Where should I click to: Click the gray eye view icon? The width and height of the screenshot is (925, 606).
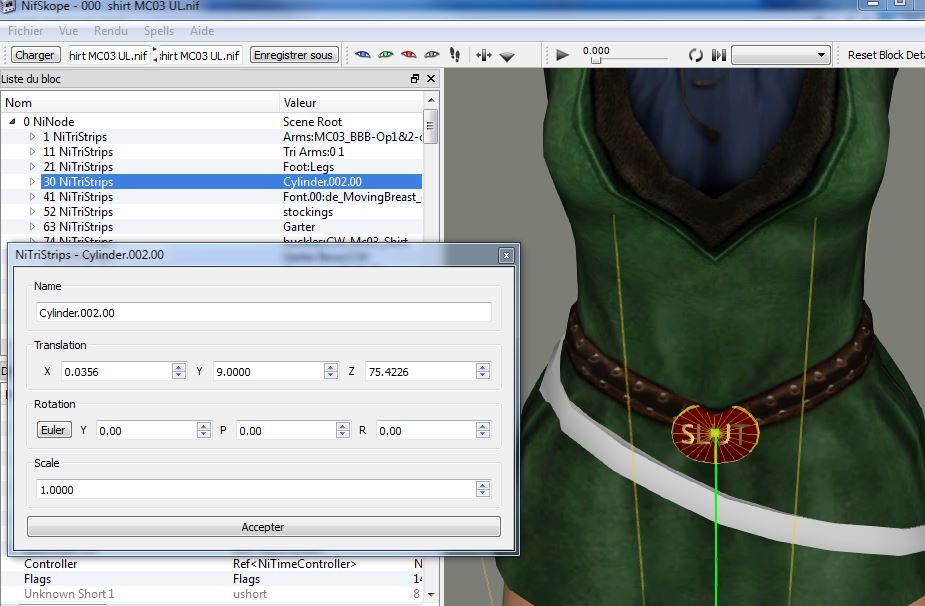[x=432, y=55]
